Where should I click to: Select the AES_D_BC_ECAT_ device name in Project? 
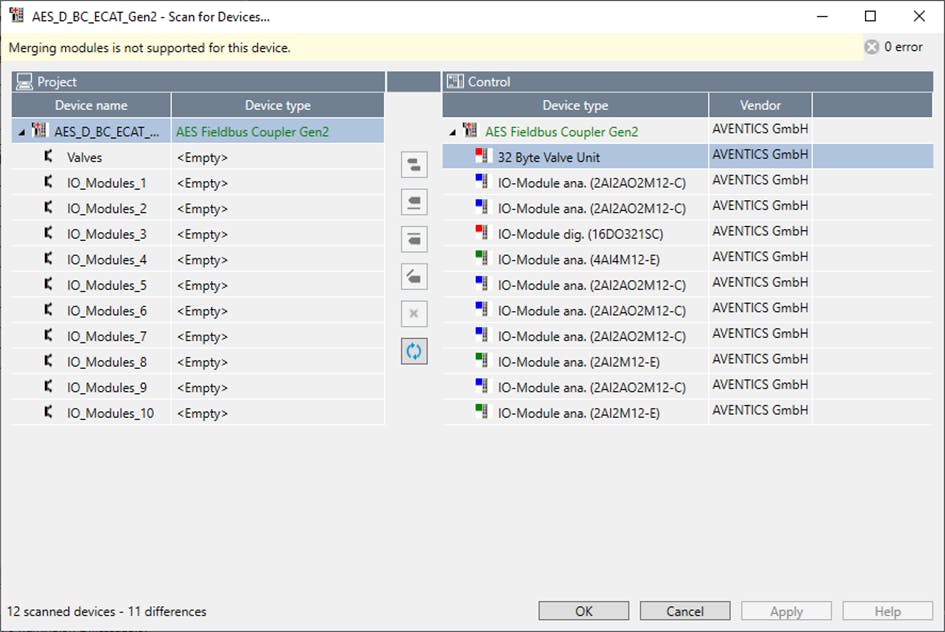107,131
